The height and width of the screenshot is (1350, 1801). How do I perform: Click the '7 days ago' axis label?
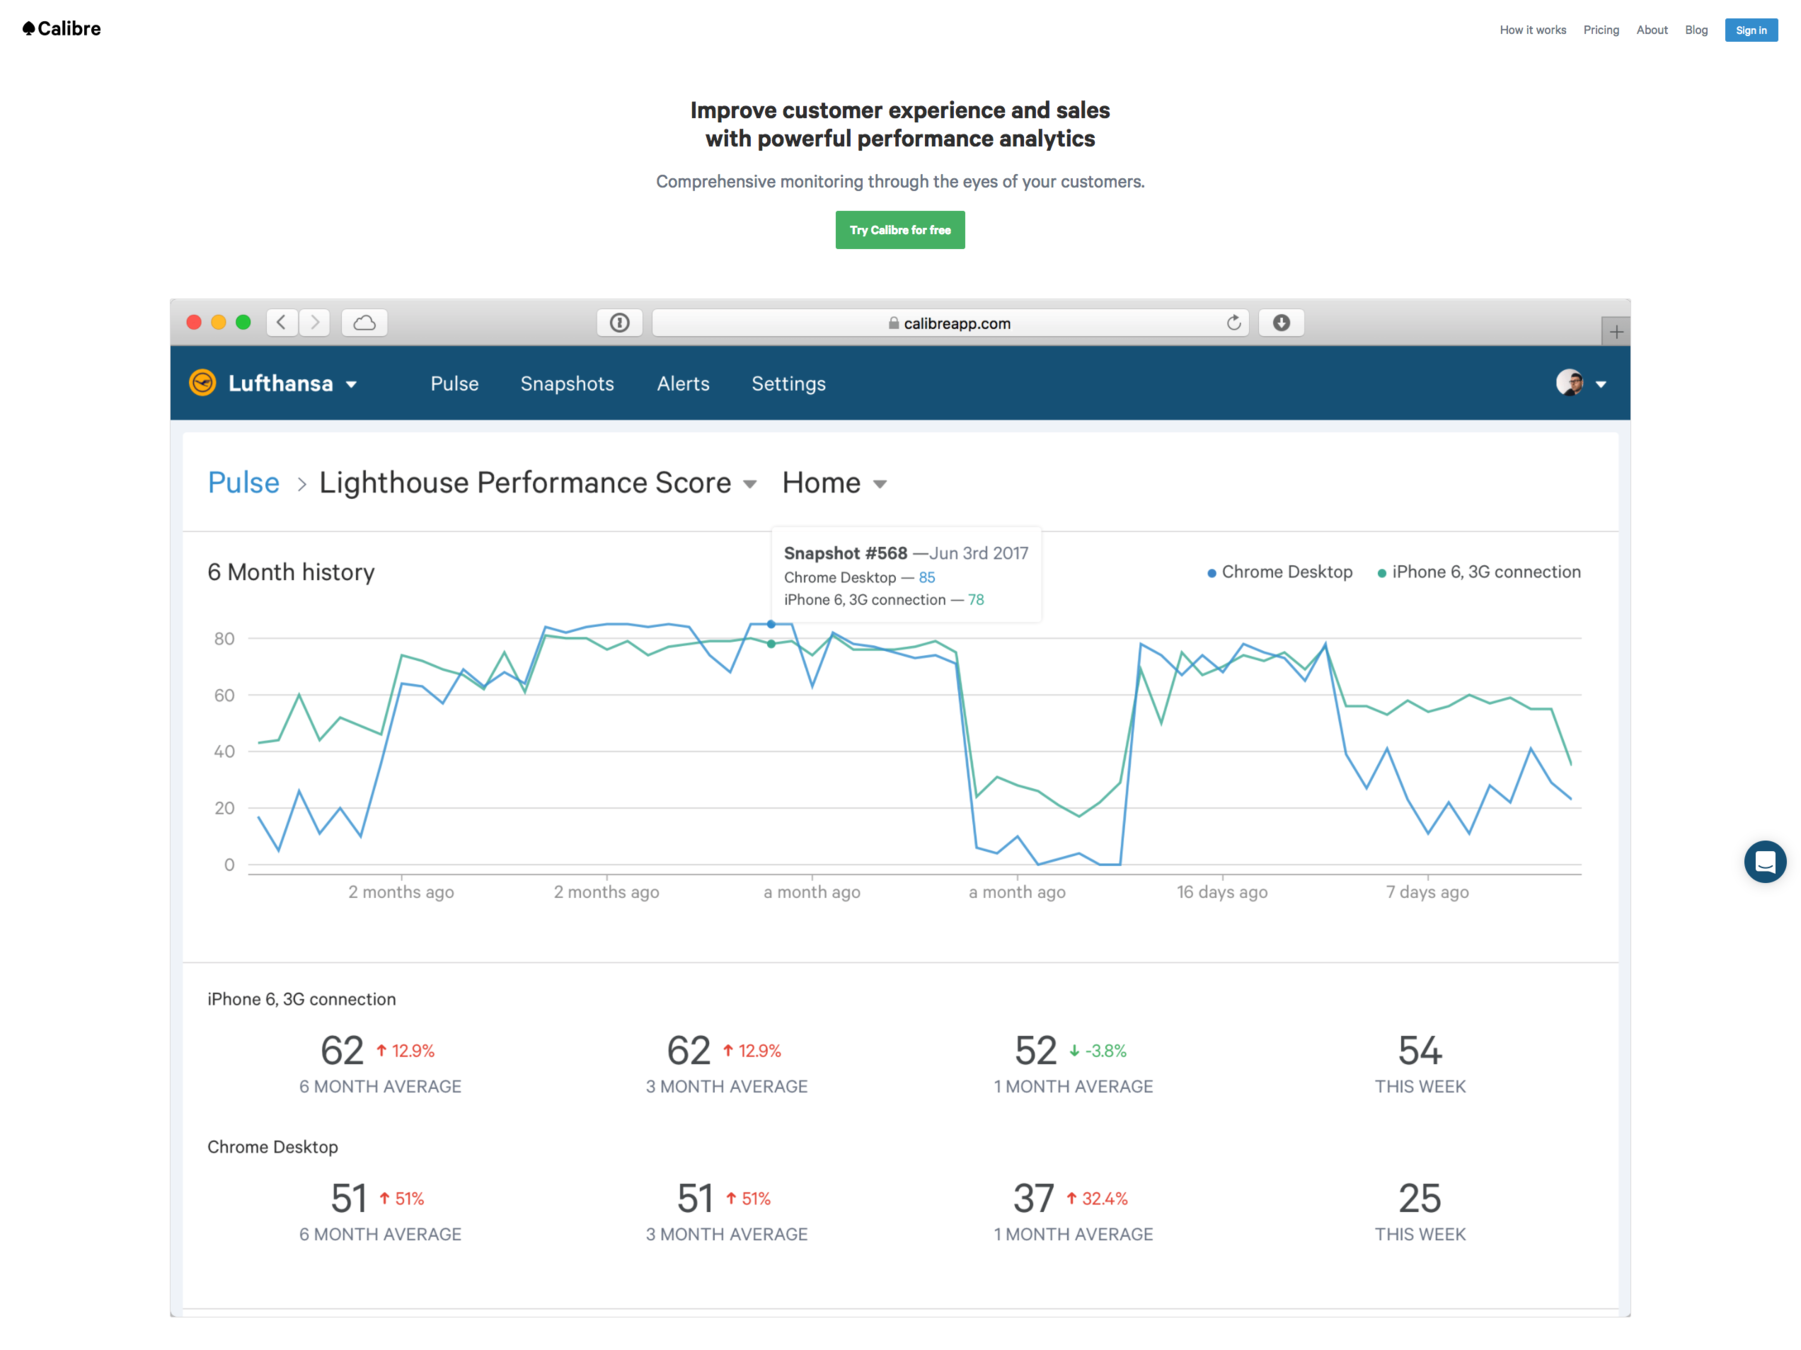point(1427,892)
